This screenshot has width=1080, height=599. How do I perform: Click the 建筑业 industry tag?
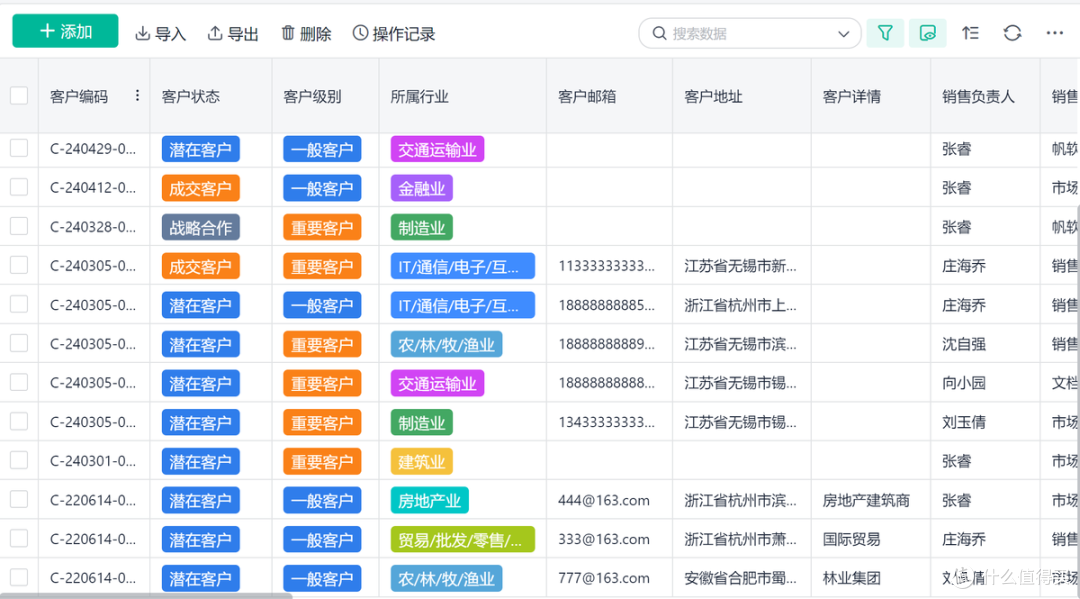(422, 462)
